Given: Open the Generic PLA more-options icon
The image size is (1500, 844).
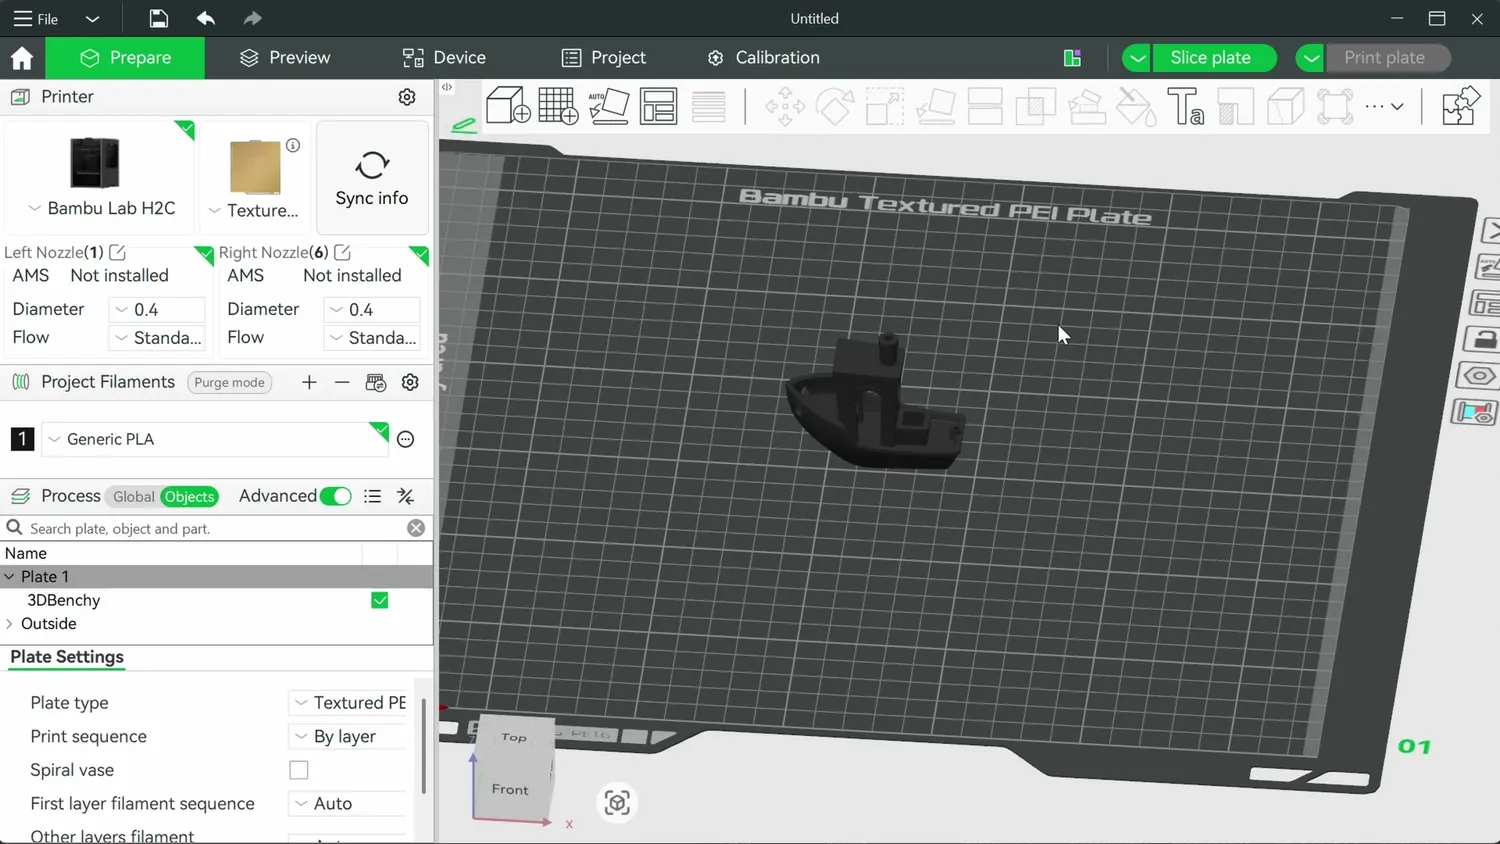Looking at the screenshot, I should pos(406,439).
